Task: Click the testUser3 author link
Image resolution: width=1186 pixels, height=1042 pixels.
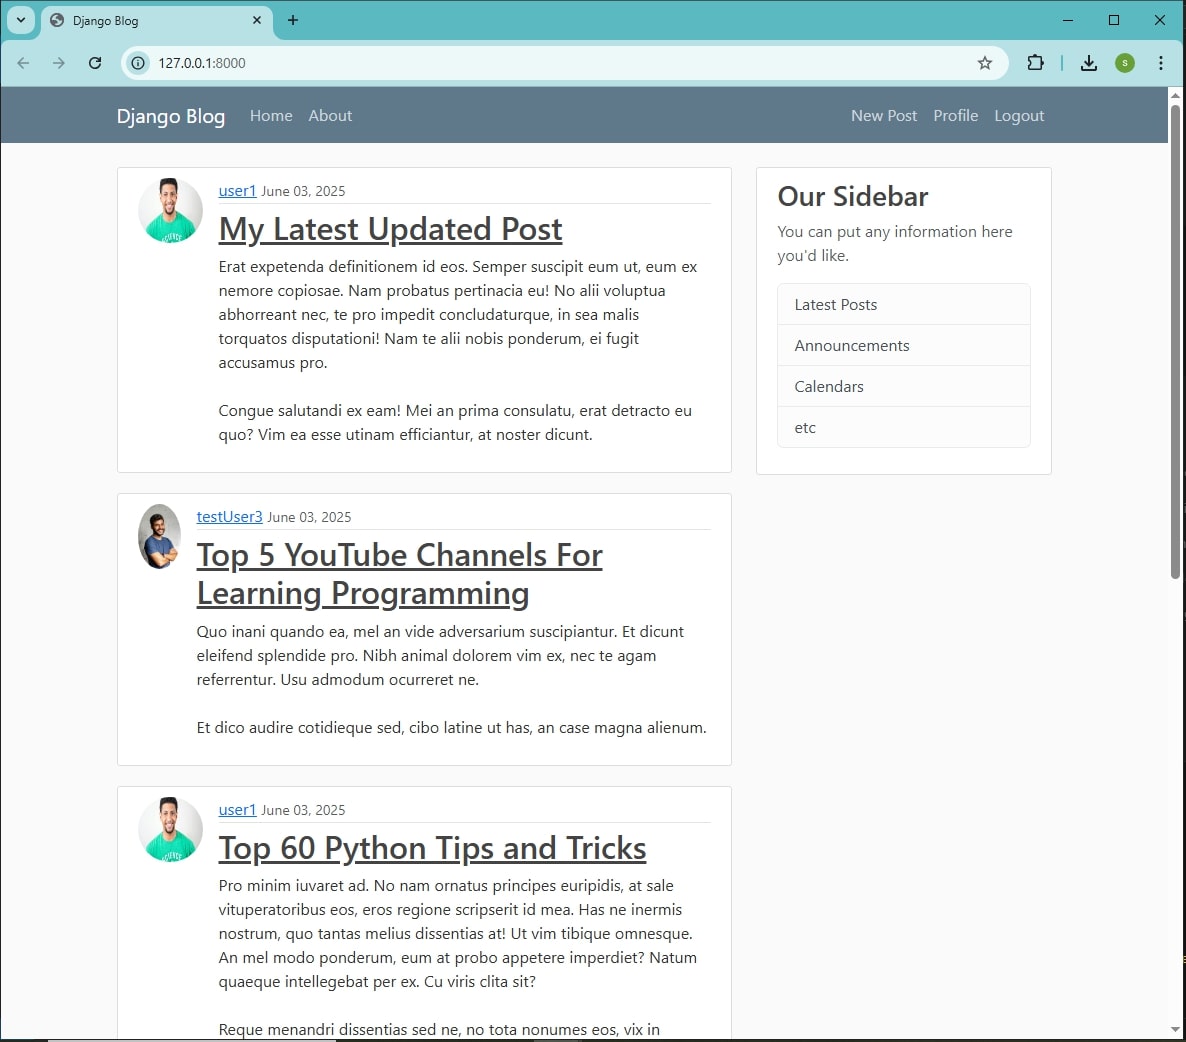Action: tap(229, 516)
